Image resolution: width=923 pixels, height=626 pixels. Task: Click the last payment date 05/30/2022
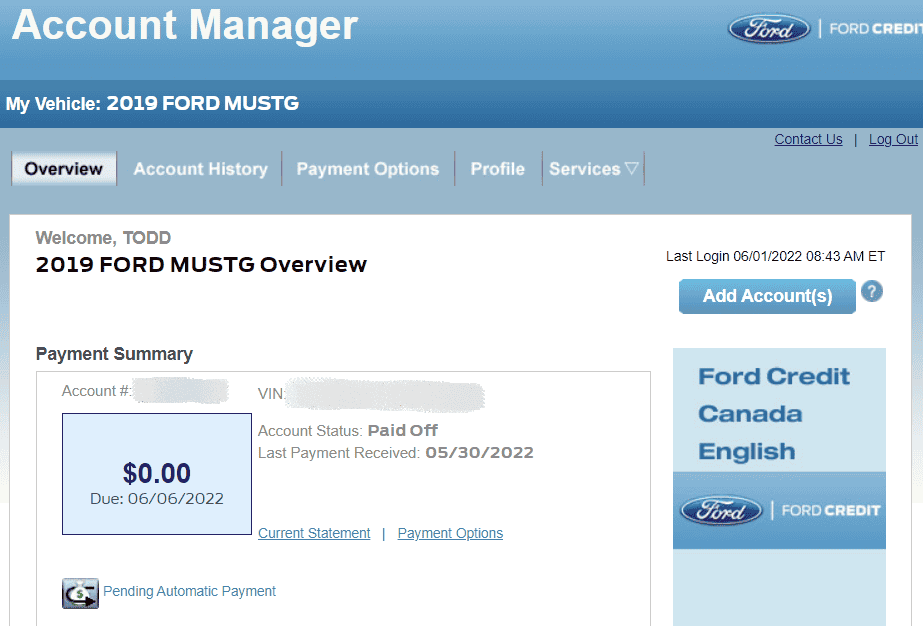(x=480, y=452)
